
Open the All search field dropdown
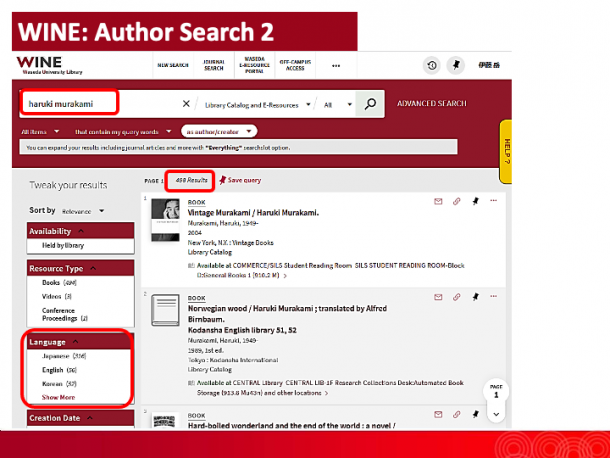click(338, 105)
